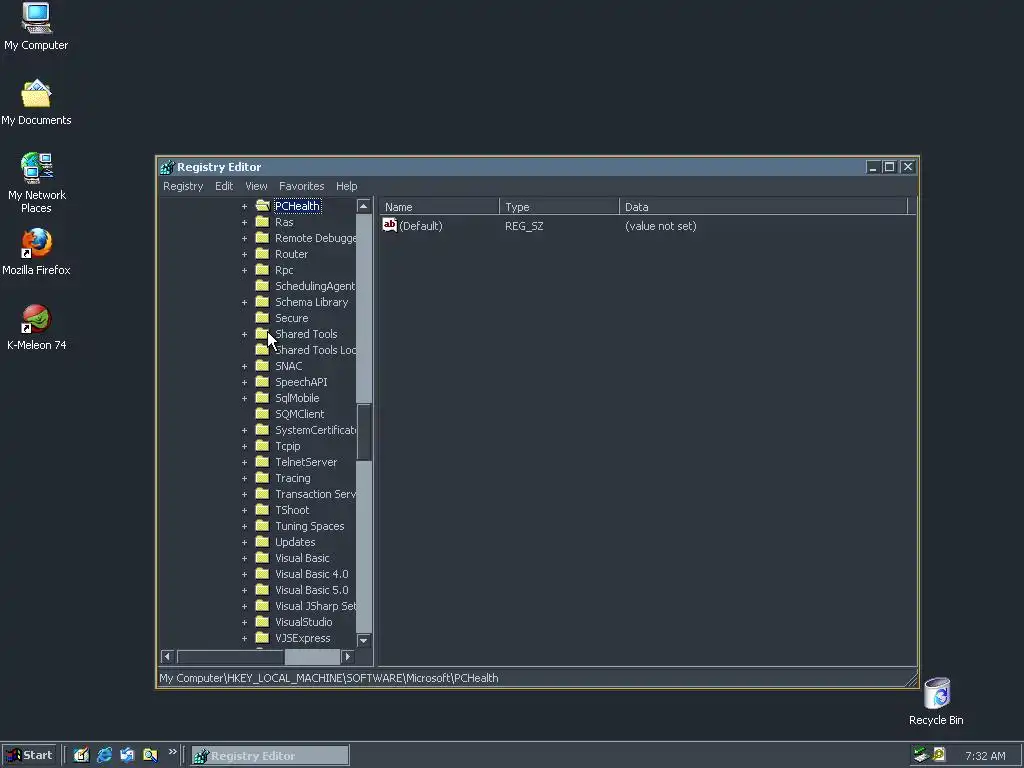Select the SystemCertificates key

315,430
